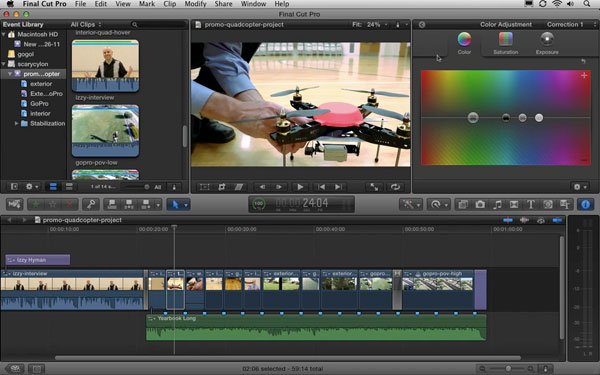The width and height of the screenshot is (600, 375).
Task: Open Spotlight search in menu bar
Action: point(587,4)
